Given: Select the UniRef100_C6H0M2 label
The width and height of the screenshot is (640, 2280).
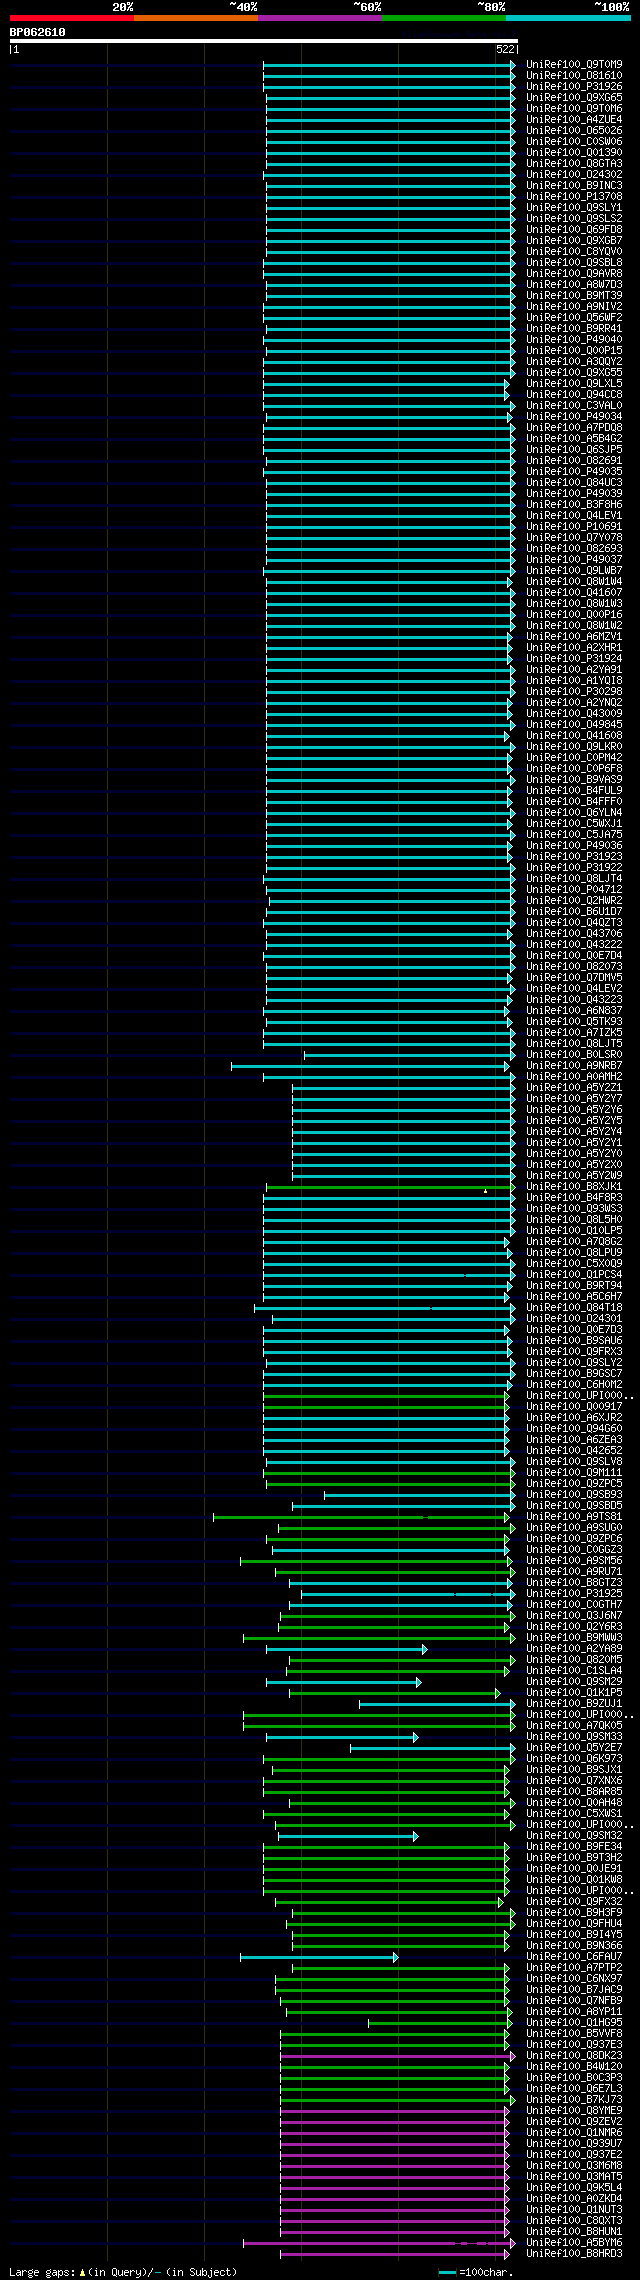Looking at the screenshot, I should pyautogui.click(x=574, y=1385).
